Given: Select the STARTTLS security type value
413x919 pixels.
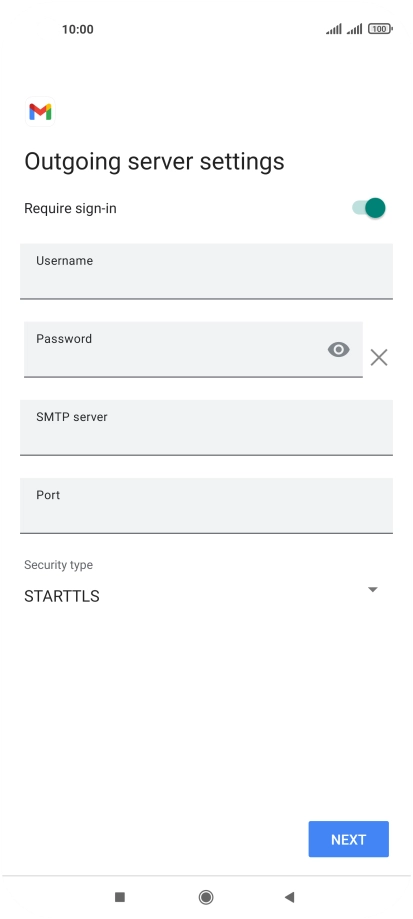Looking at the screenshot, I should 62,597.
